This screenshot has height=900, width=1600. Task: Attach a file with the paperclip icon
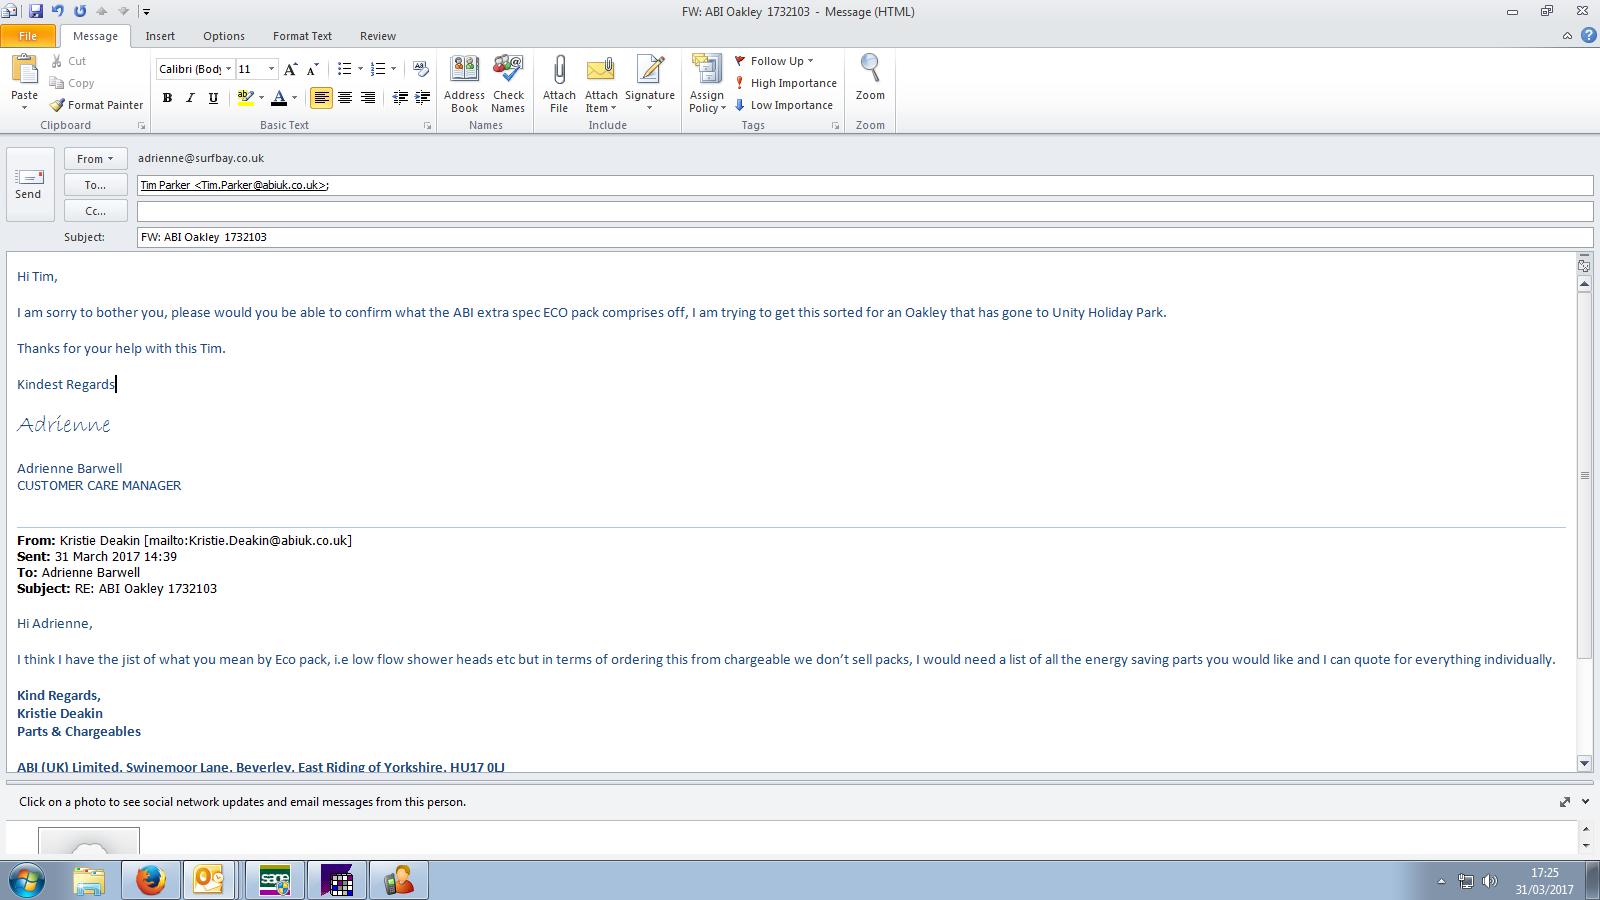click(x=559, y=84)
